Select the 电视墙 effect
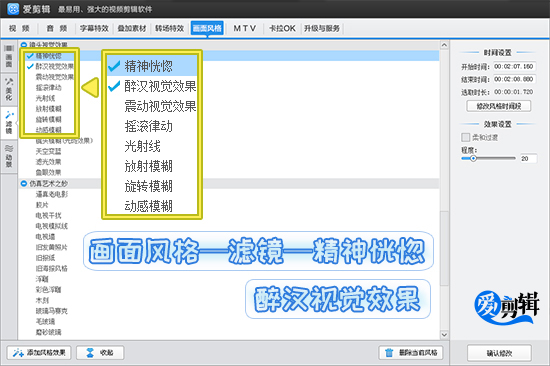 click(x=46, y=237)
